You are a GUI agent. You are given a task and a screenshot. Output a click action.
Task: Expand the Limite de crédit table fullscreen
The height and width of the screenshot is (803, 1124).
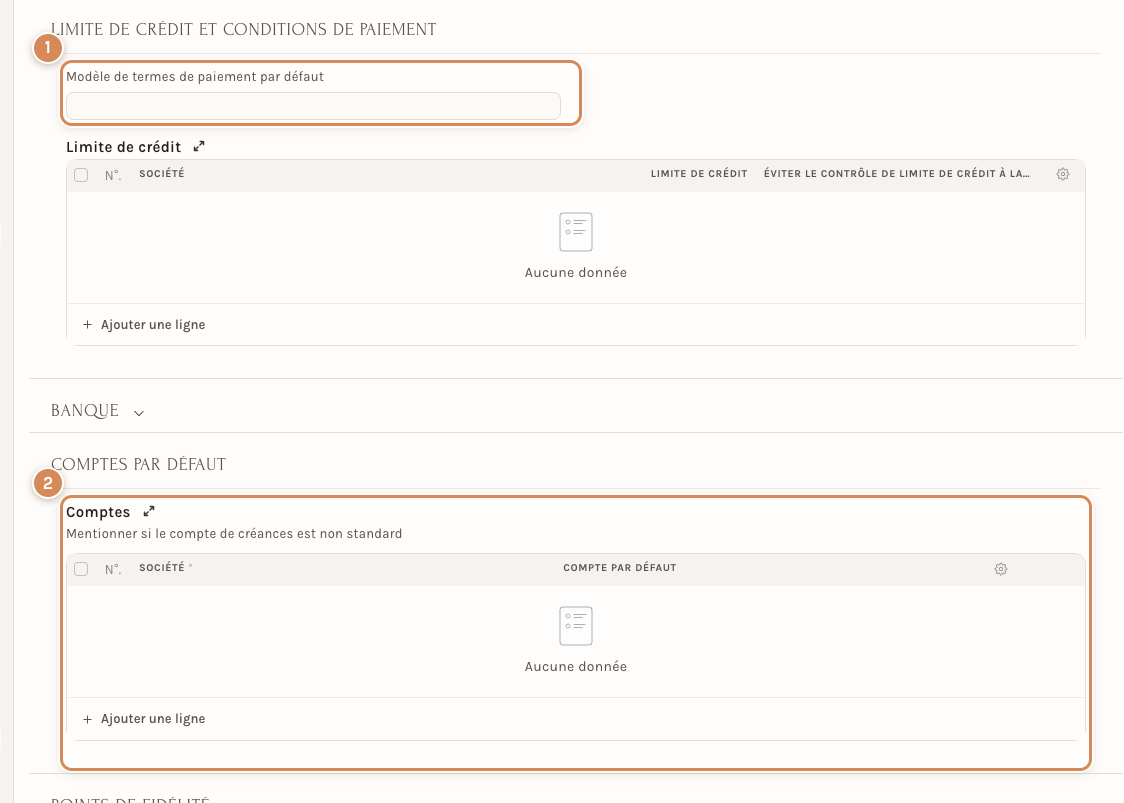point(199,146)
